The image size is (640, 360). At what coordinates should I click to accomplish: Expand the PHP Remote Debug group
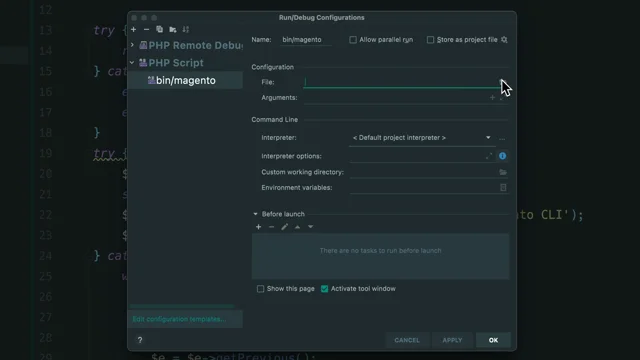coord(132,45)
